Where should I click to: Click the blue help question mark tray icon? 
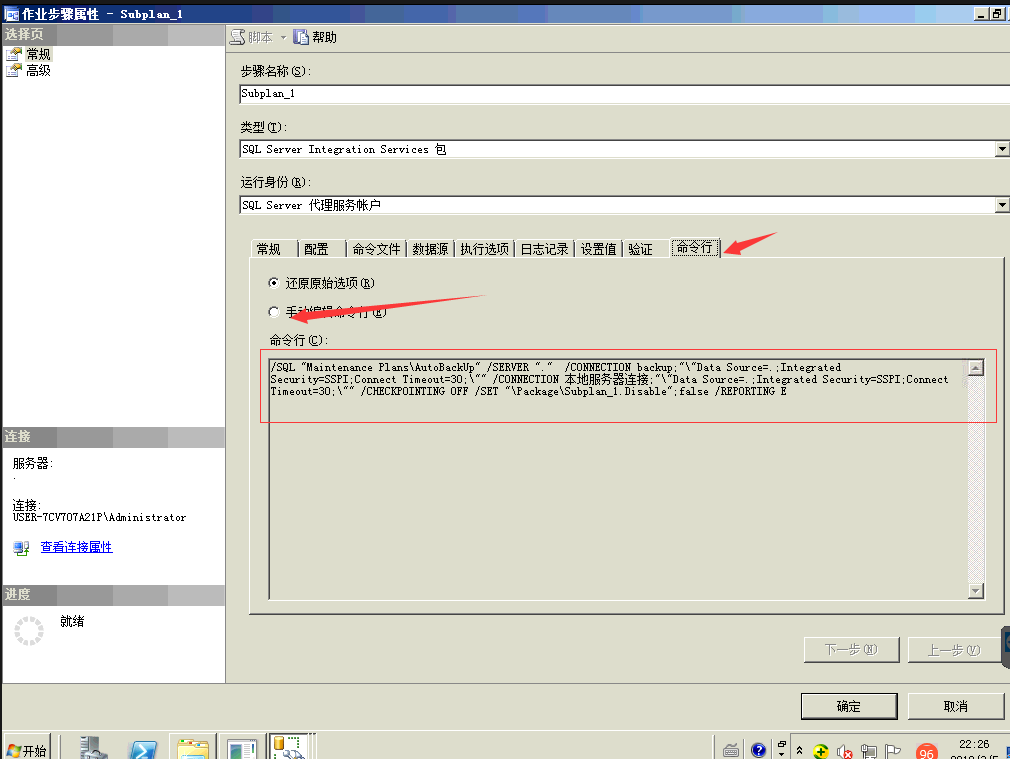coord(758,750)
